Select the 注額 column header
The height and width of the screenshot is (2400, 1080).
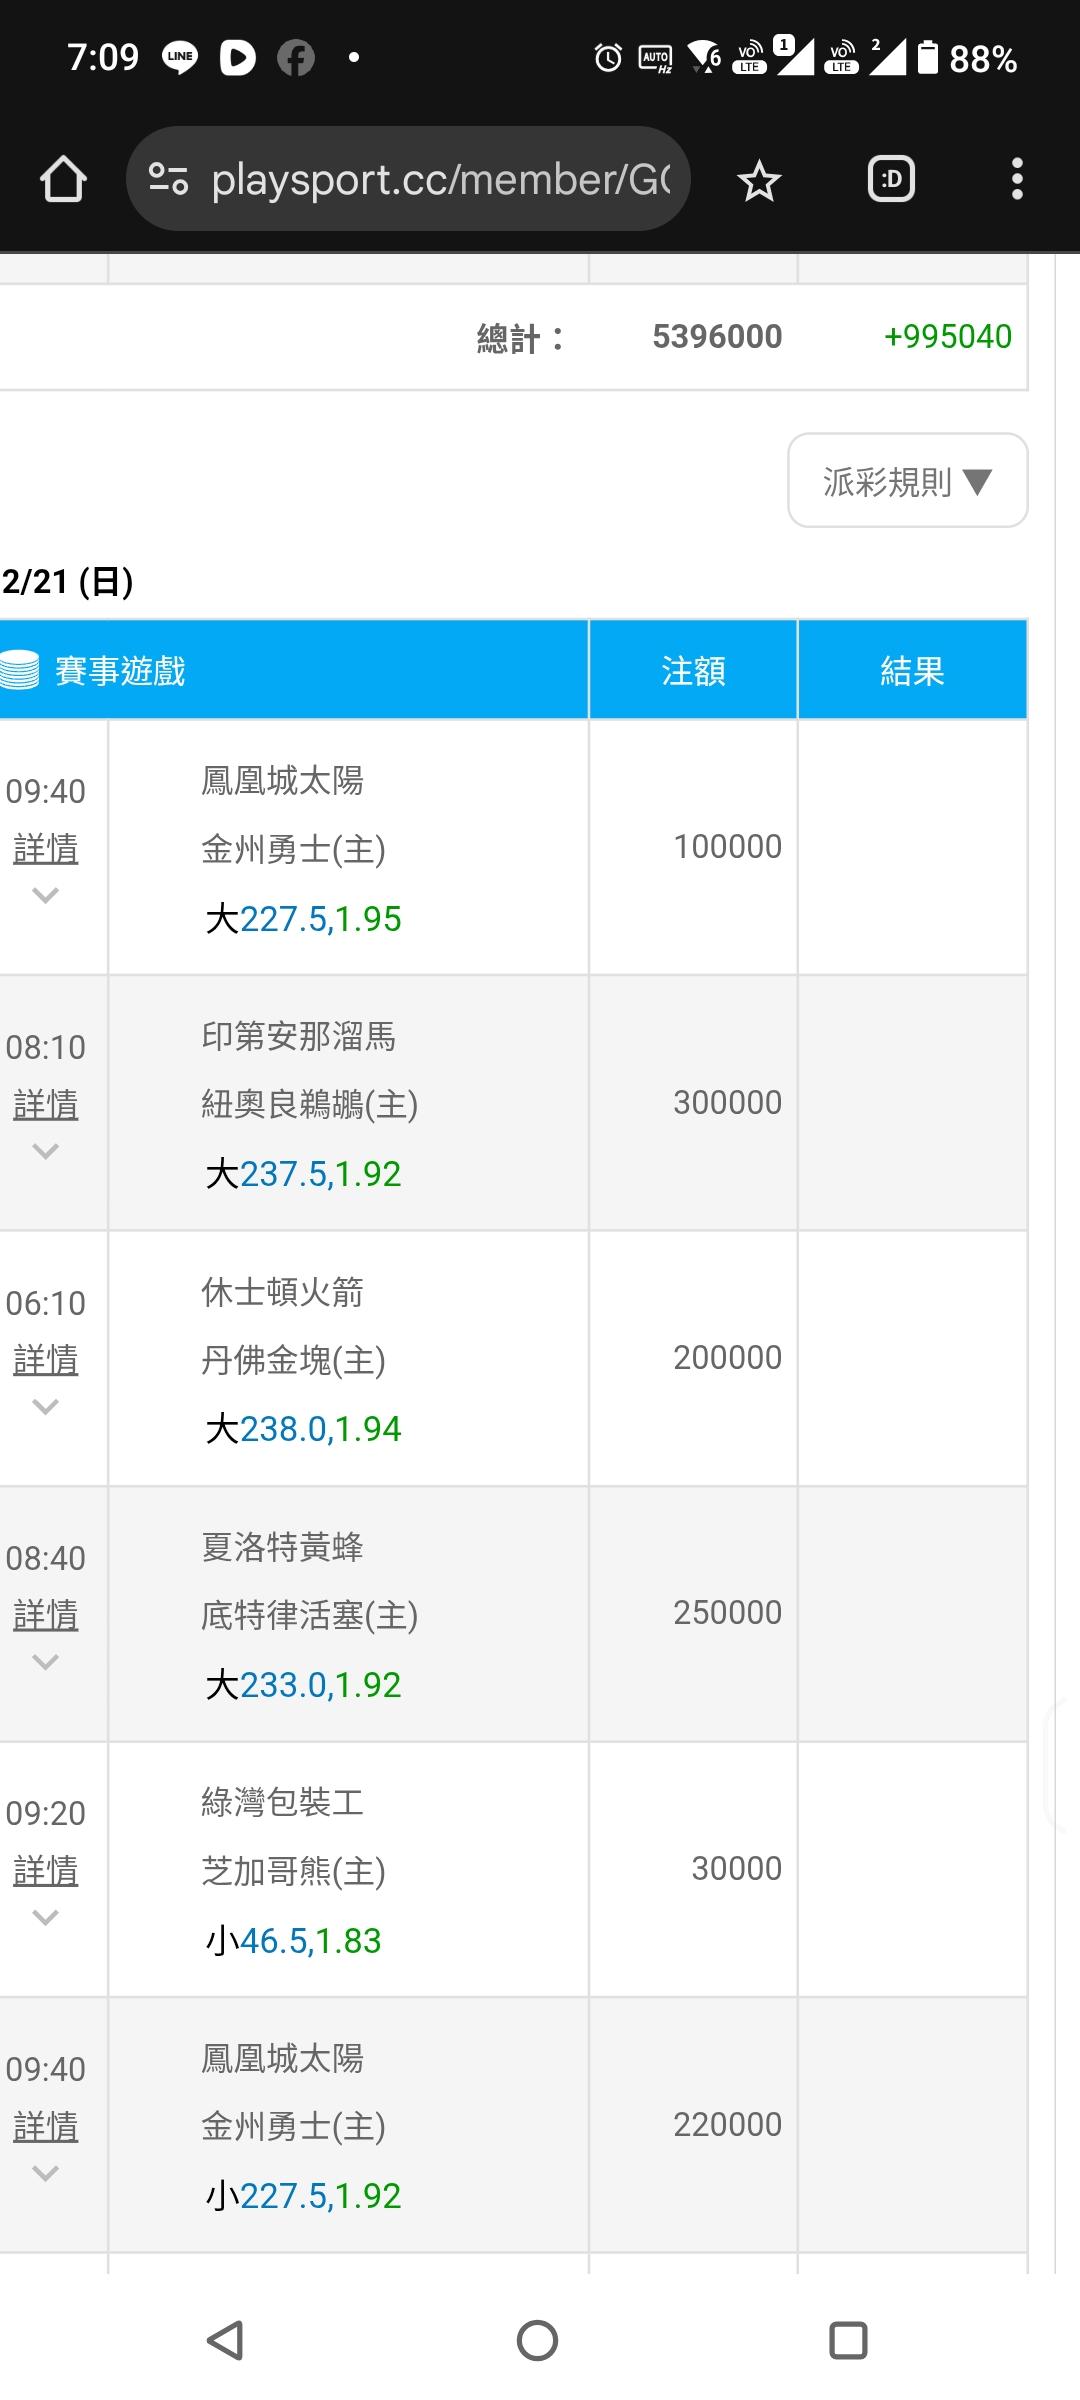click(693, 670)
